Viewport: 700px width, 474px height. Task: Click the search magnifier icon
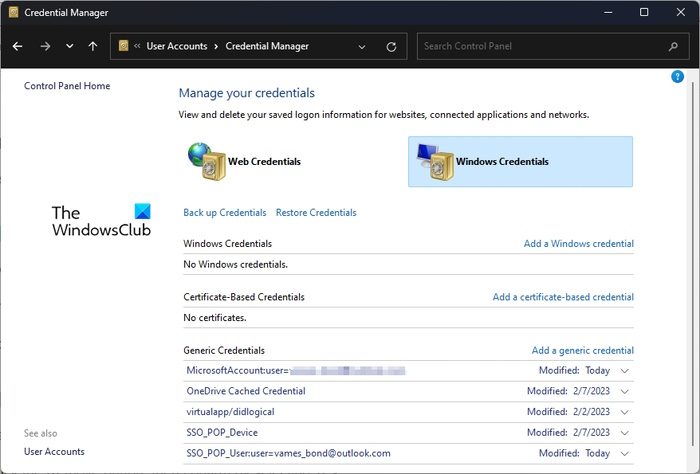coord(673,46)
